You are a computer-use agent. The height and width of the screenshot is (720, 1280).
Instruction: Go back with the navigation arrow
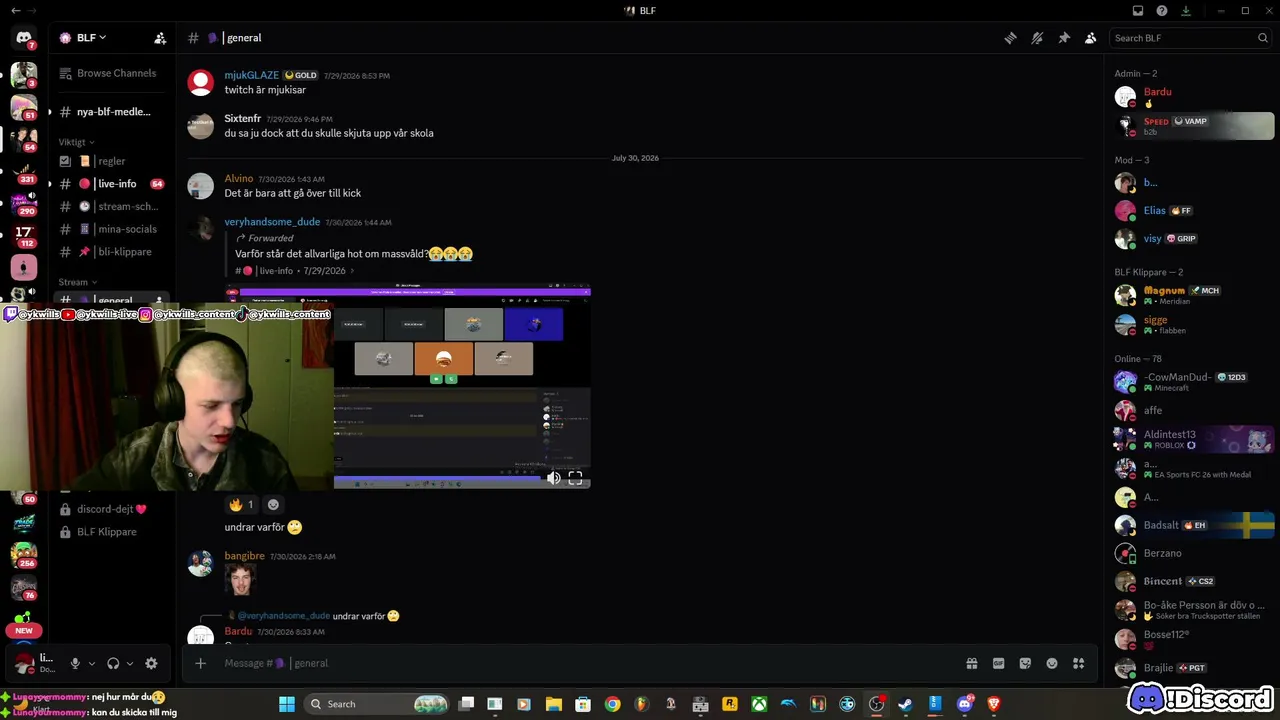(x=15, y=11)
